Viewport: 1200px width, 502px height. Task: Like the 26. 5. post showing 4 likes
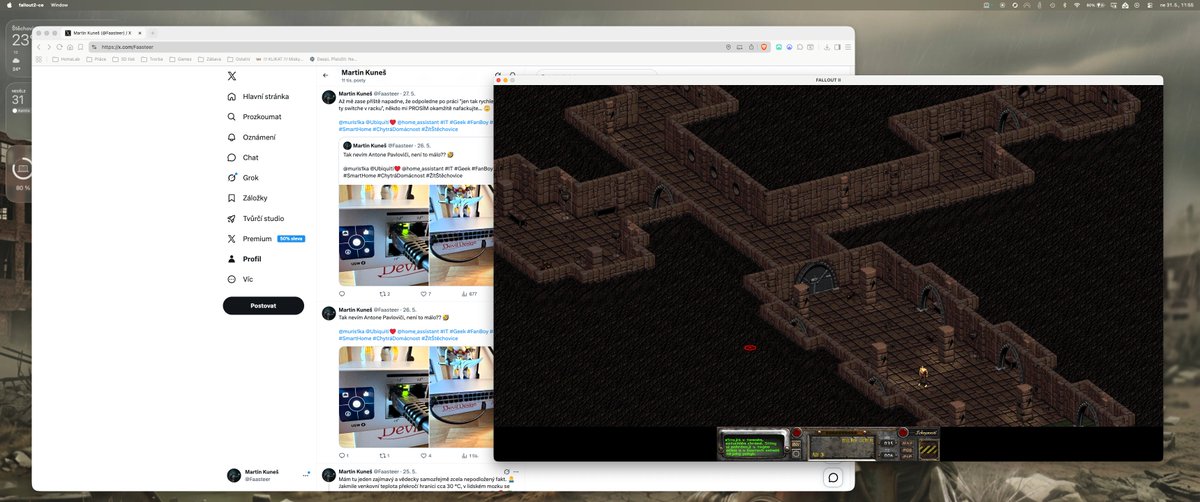click(424, 455)
